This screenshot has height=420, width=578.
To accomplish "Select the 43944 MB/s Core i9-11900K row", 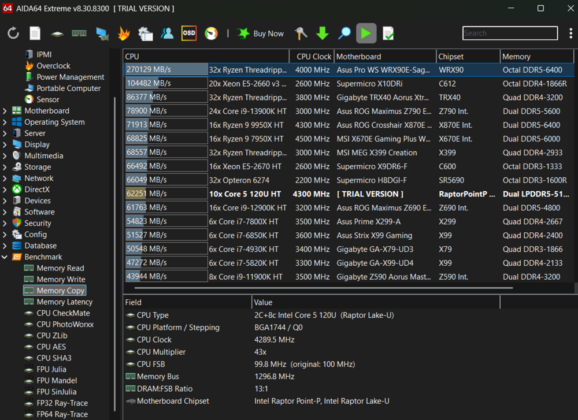I will pos(348,277).
